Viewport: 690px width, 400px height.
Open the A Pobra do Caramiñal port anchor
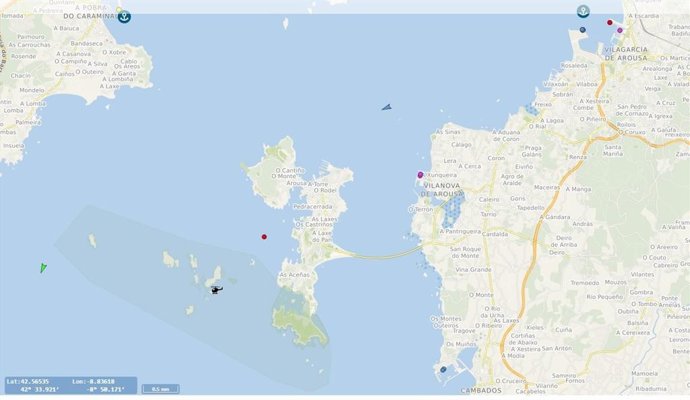pyautogui.click(x=124, y=16)
